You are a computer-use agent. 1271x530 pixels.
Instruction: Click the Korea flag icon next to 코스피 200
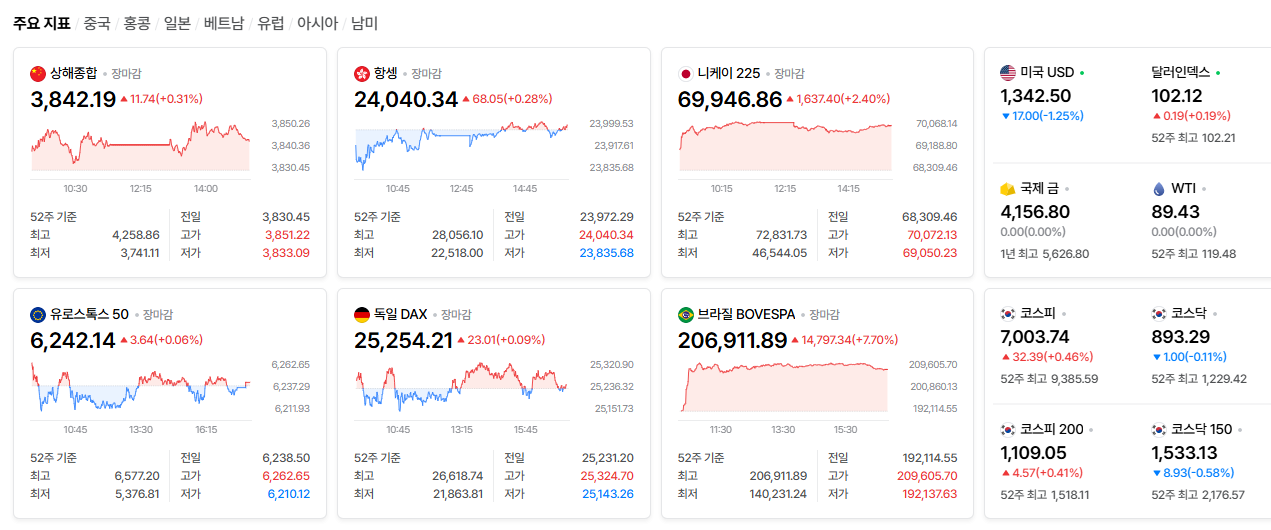coord(1008,429)
